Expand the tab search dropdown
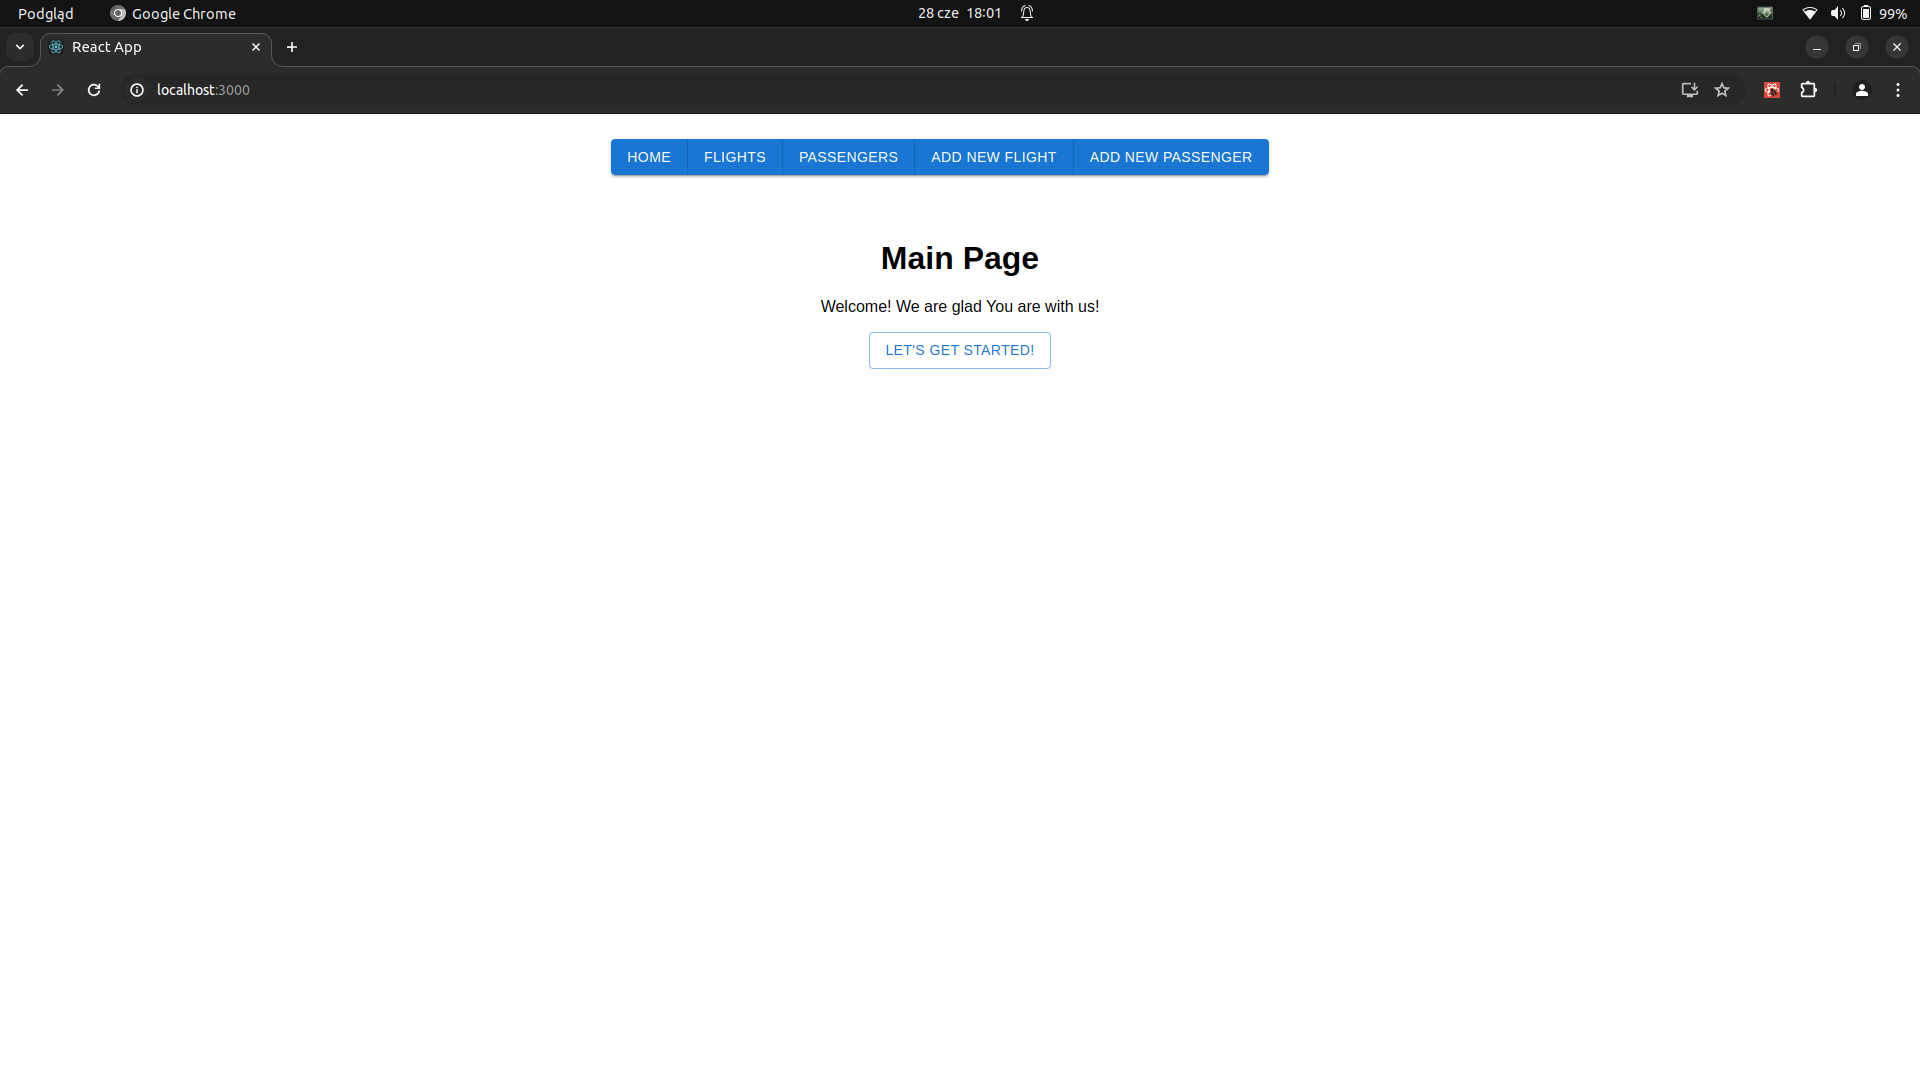This screenshot has width=1920, height=1080. point(20,47)
